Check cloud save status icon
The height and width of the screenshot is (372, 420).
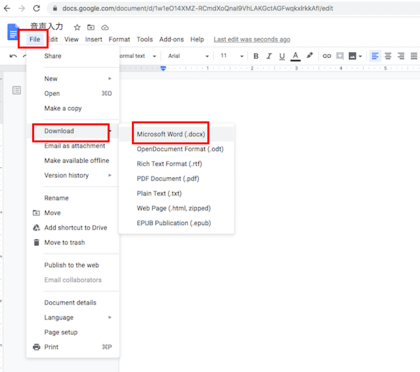click(x=105, y=27)
